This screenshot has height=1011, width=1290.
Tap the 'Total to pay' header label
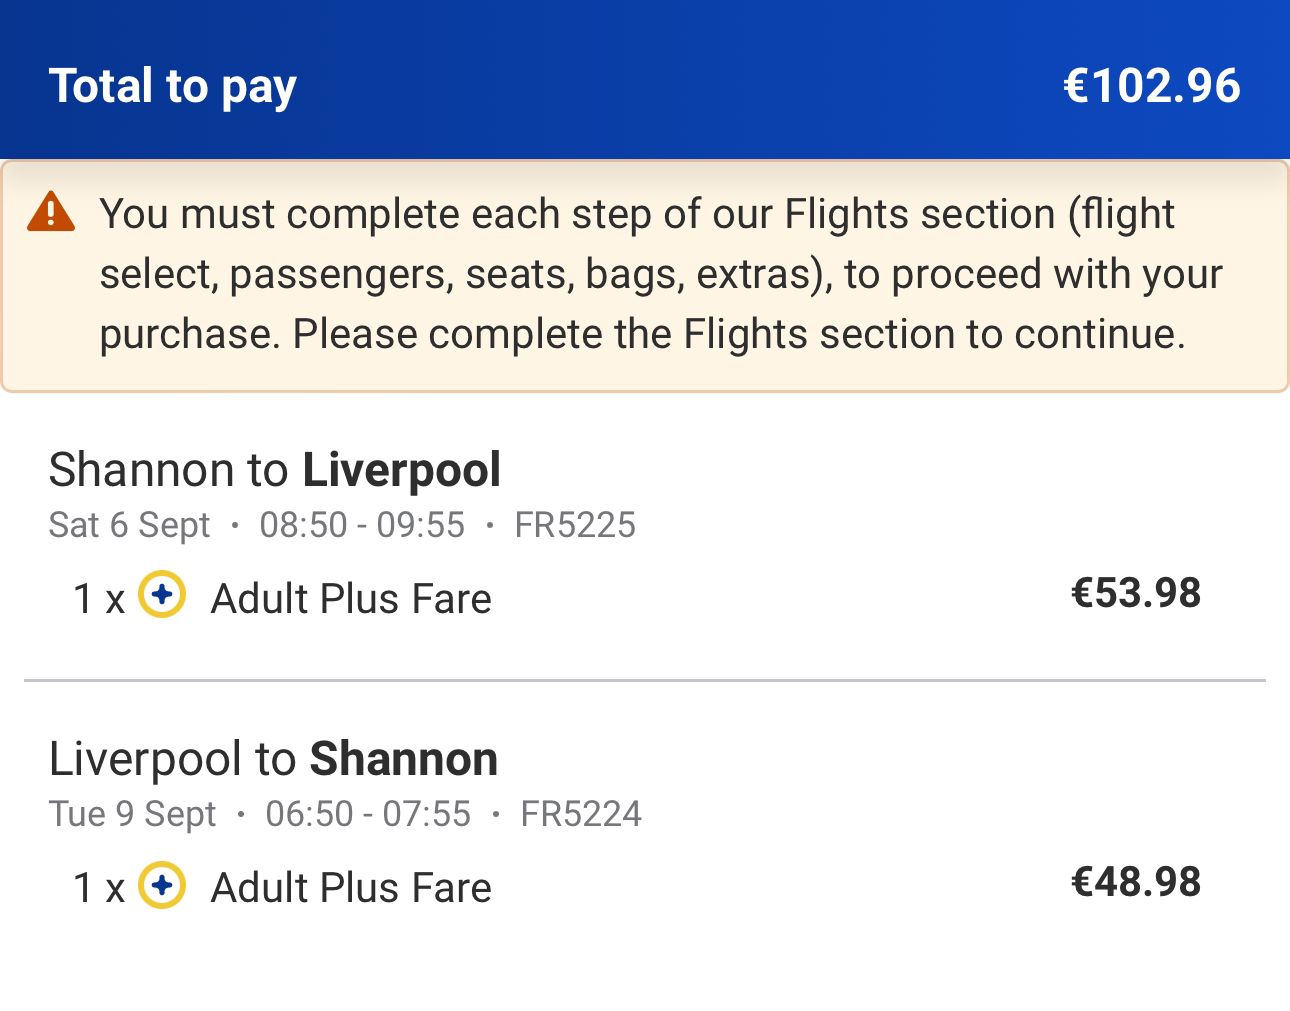click(x=173, y=87)
